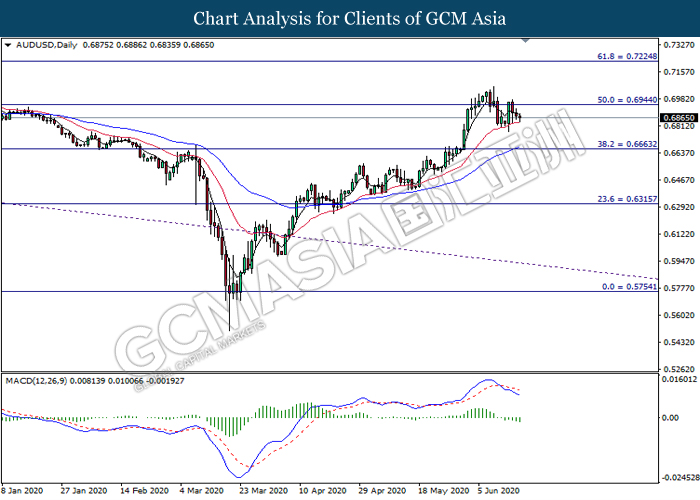Click the 50.0 = 0.69440 Fibonacci level label
700x500 pixels.
point(626,99)
